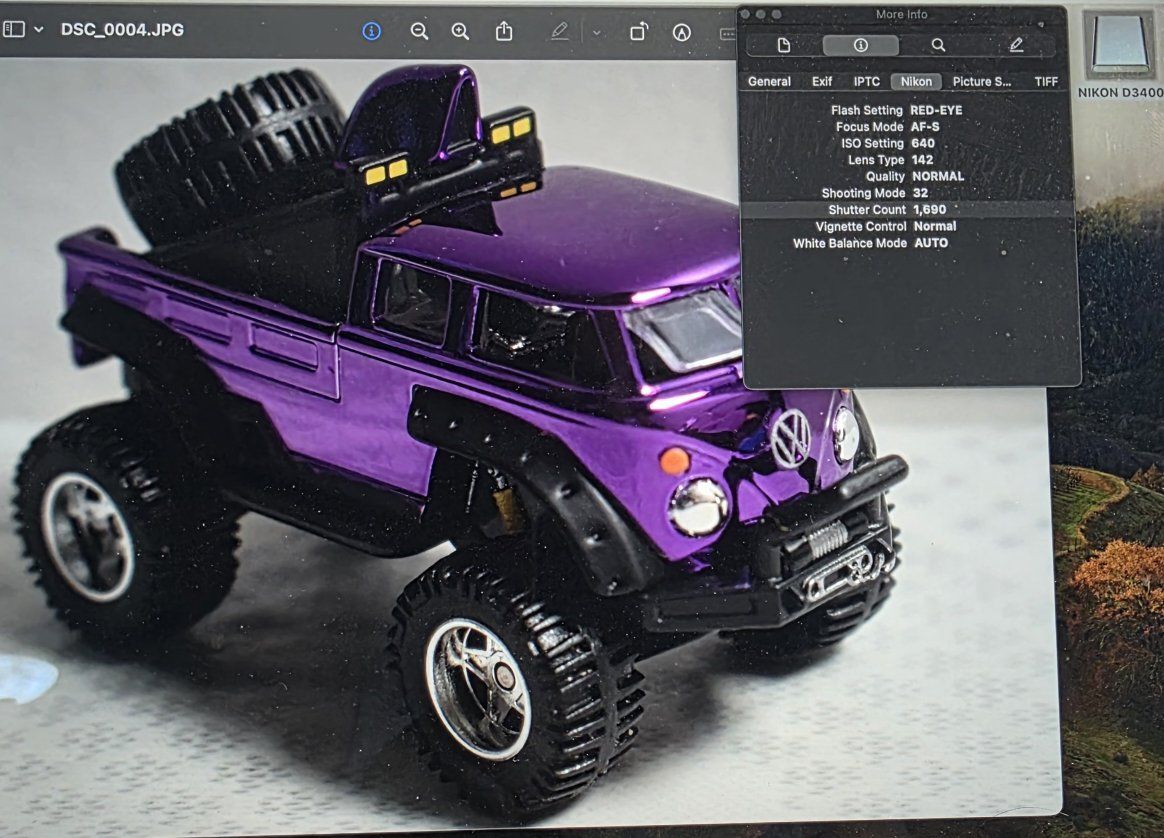
Task: Open sidebar view options chevron
Action: (x=39, y=30)
